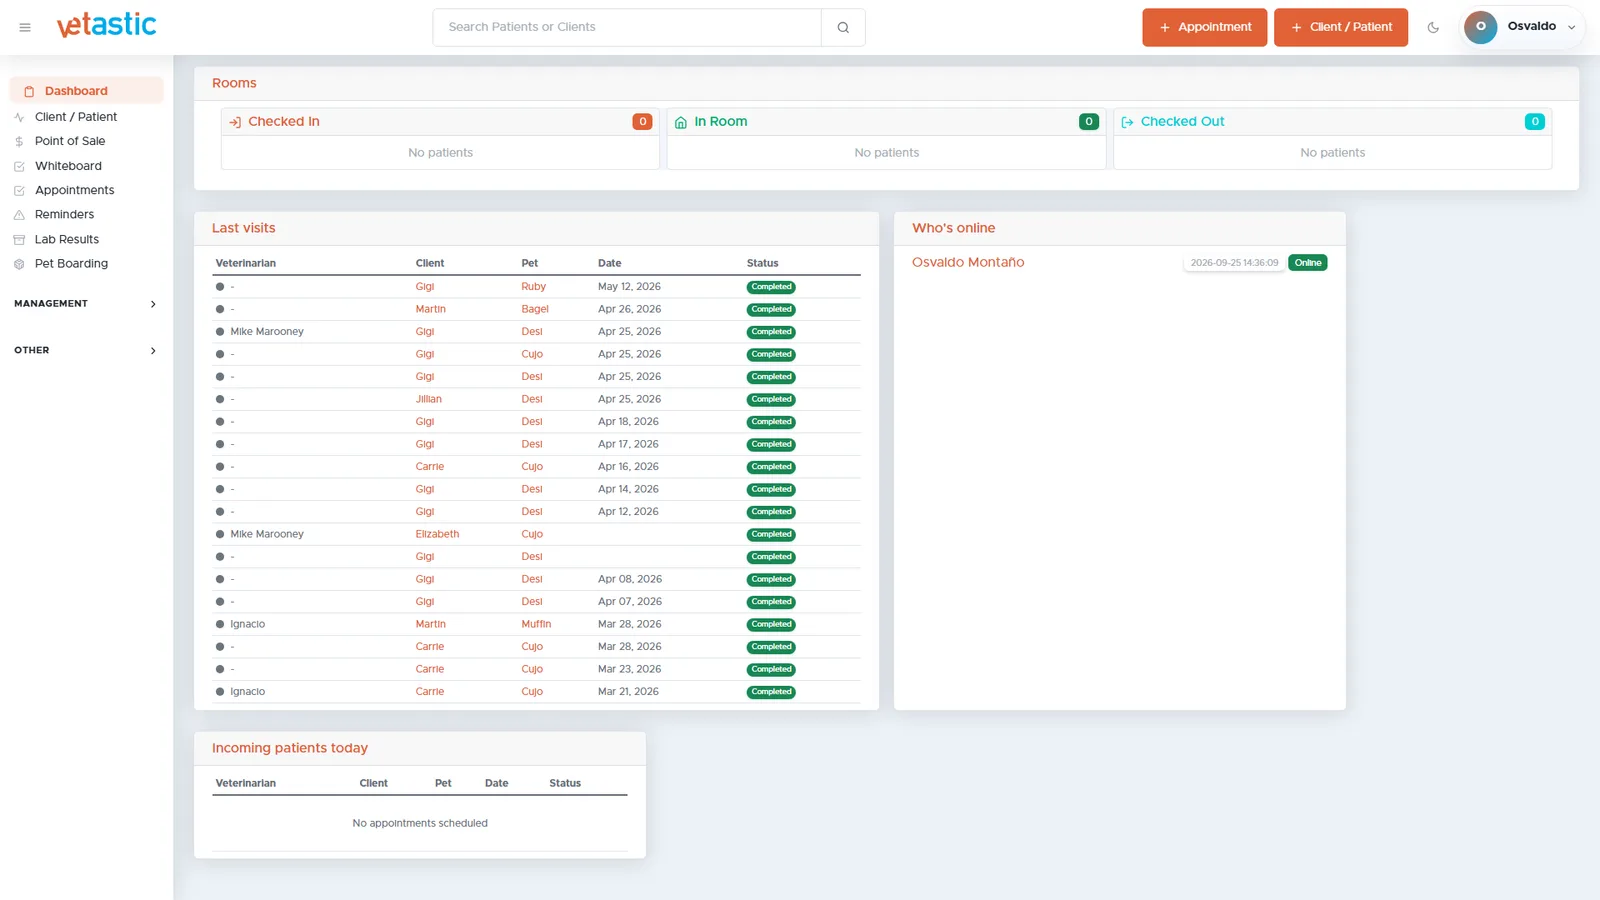The image size is (1600, 900).
Task: Click the hamburger menu icon
Action: [25, 27]
